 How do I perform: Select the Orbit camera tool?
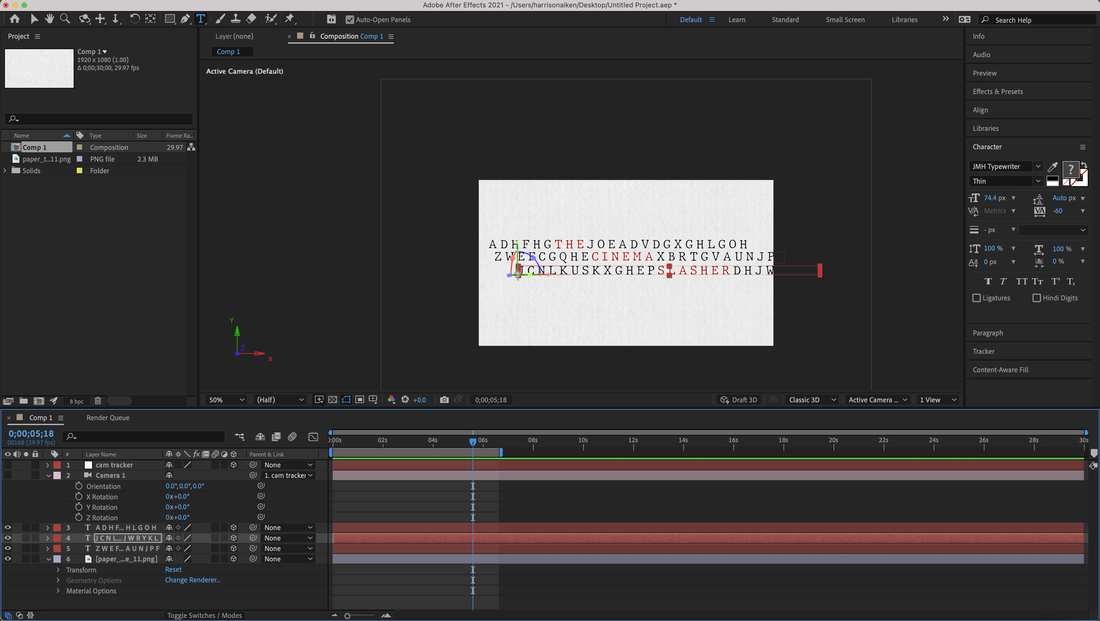(84, 19)
